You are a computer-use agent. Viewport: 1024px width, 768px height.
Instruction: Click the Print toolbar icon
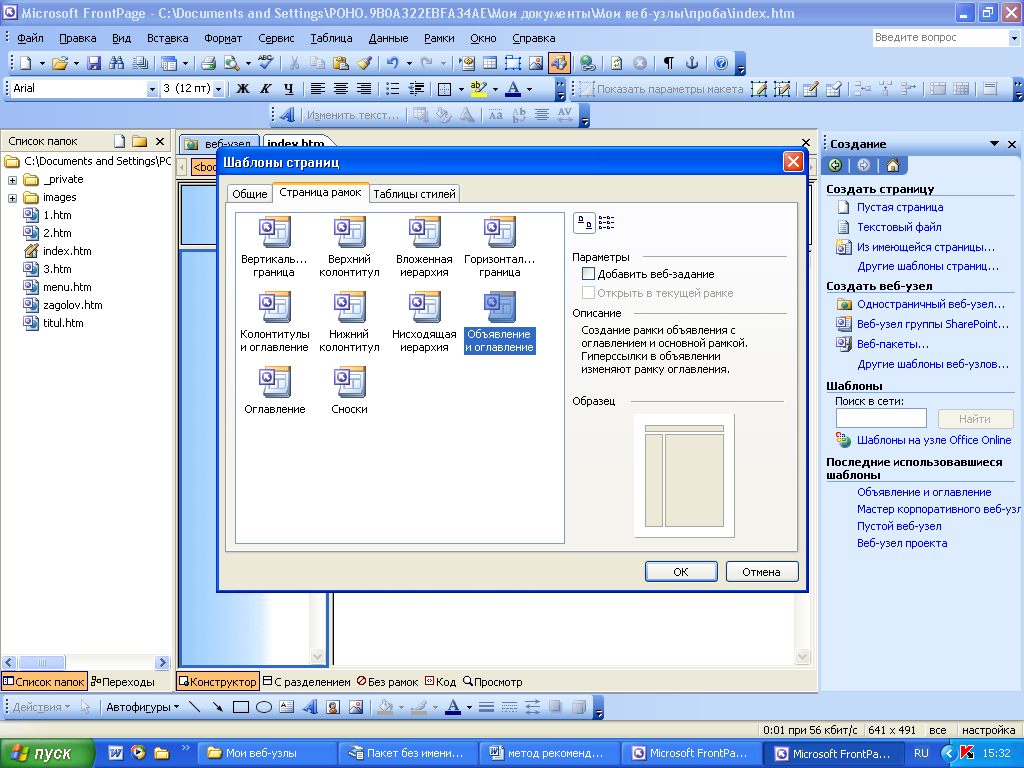pos(208,63)
